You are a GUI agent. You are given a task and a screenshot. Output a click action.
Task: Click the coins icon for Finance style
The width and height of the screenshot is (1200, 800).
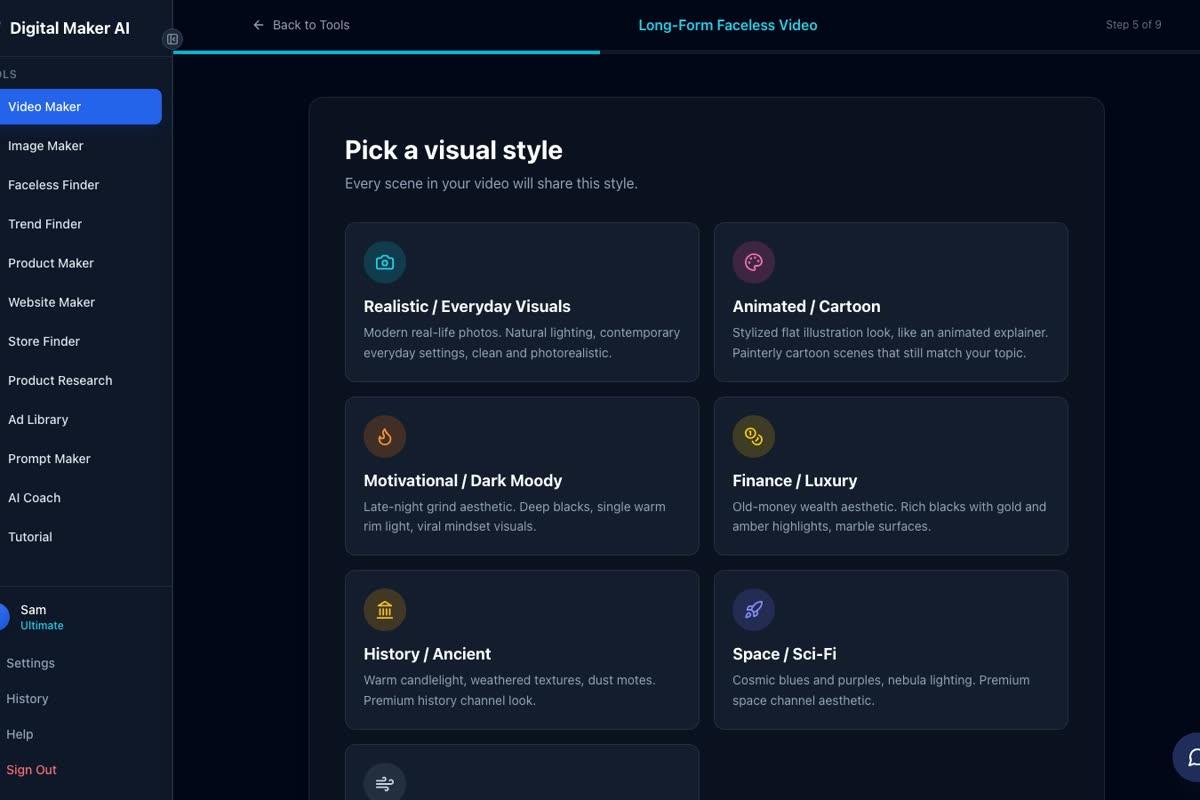click(x=754, y=436)
